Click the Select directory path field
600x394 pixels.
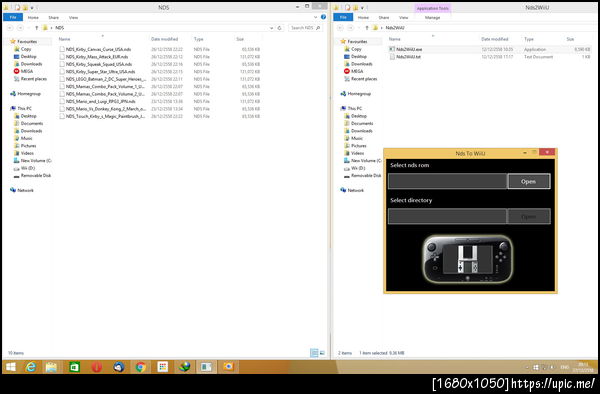click(448, 216)
